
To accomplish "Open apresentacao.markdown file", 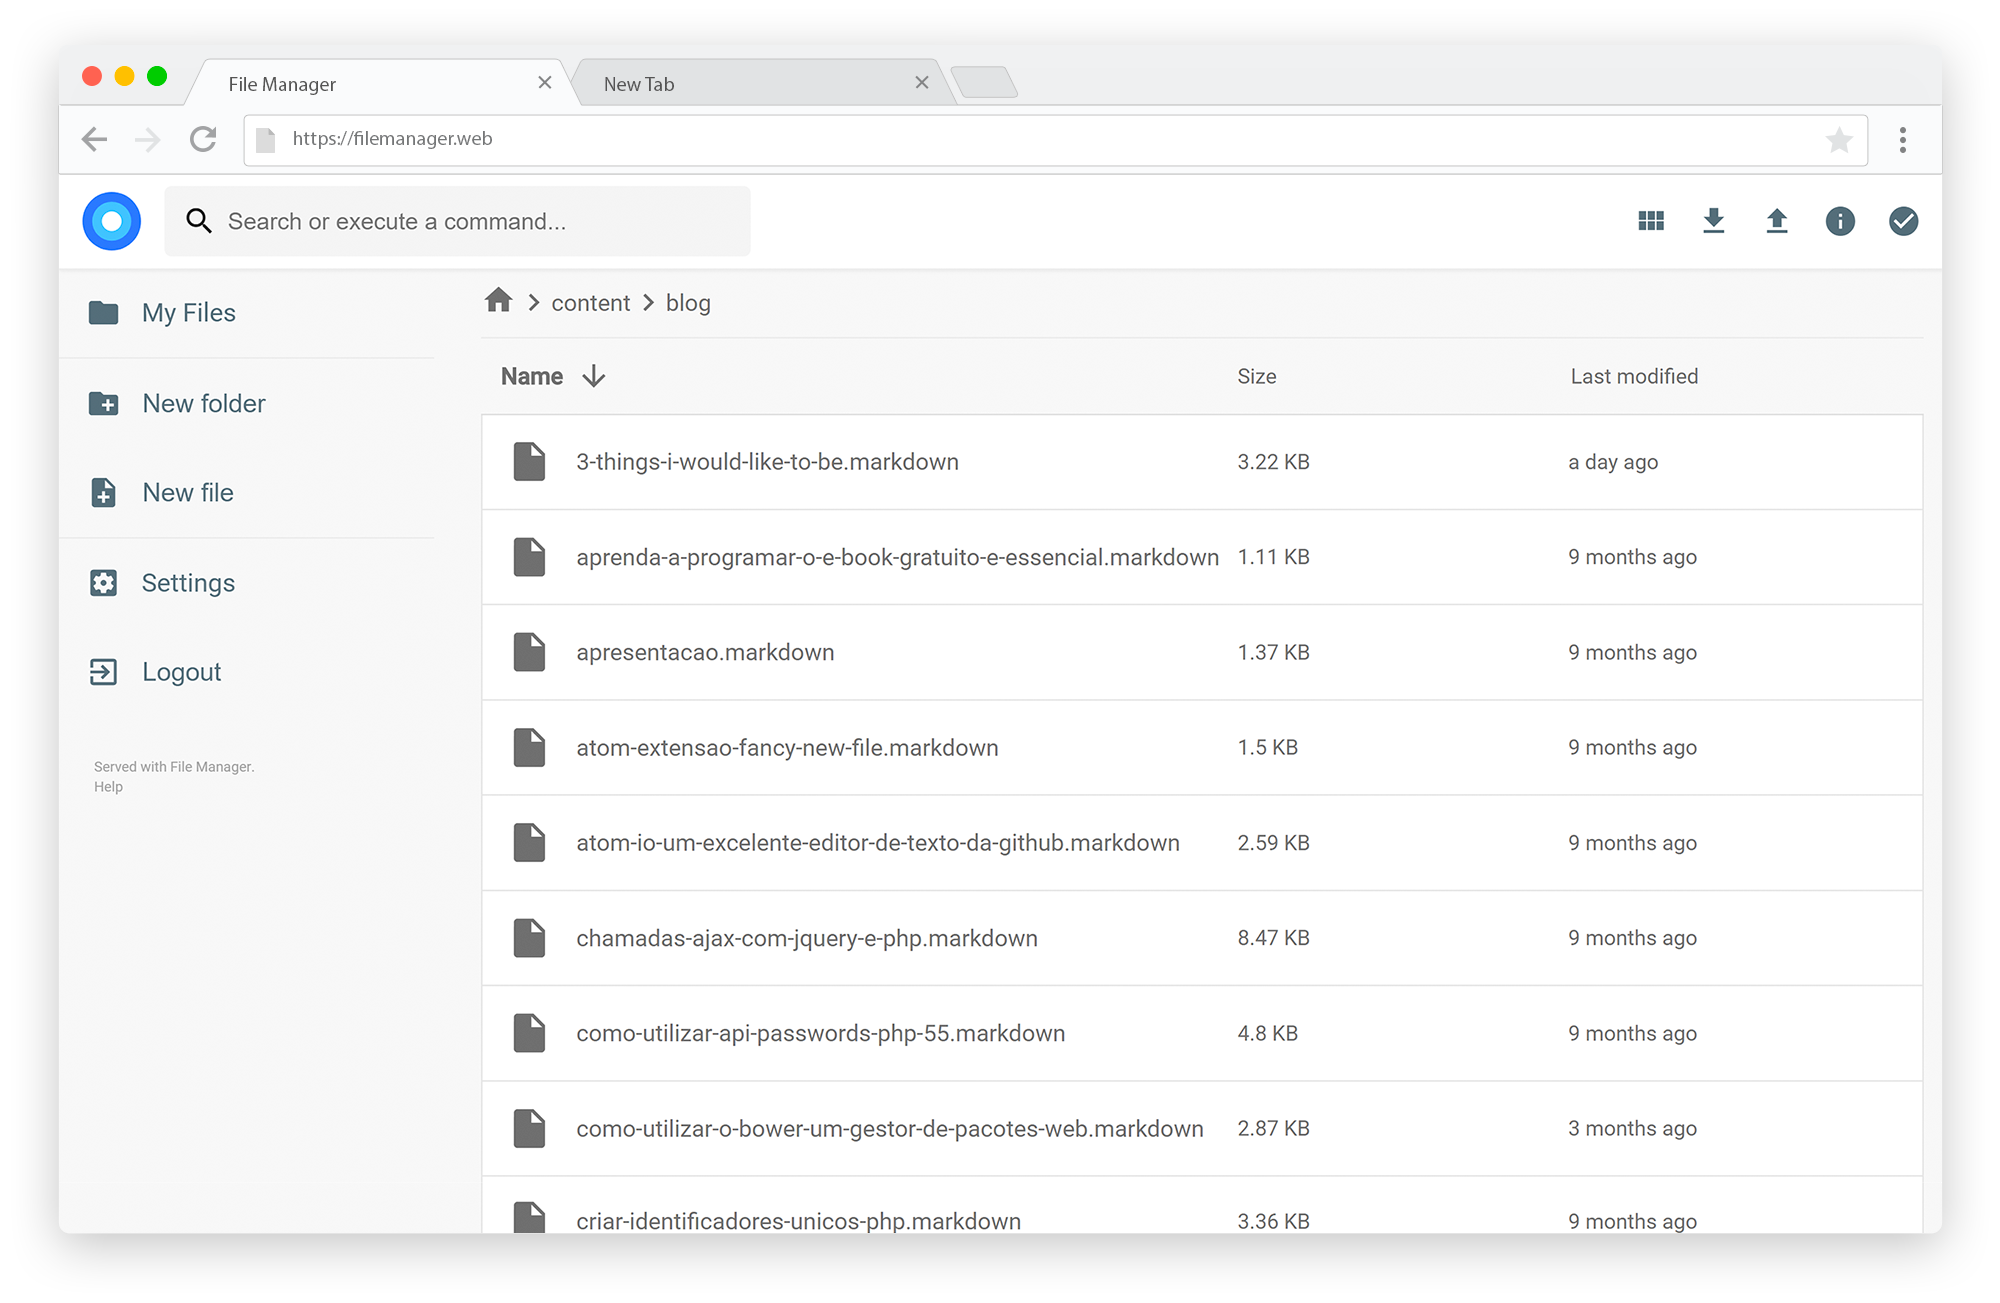I will 704,652.
